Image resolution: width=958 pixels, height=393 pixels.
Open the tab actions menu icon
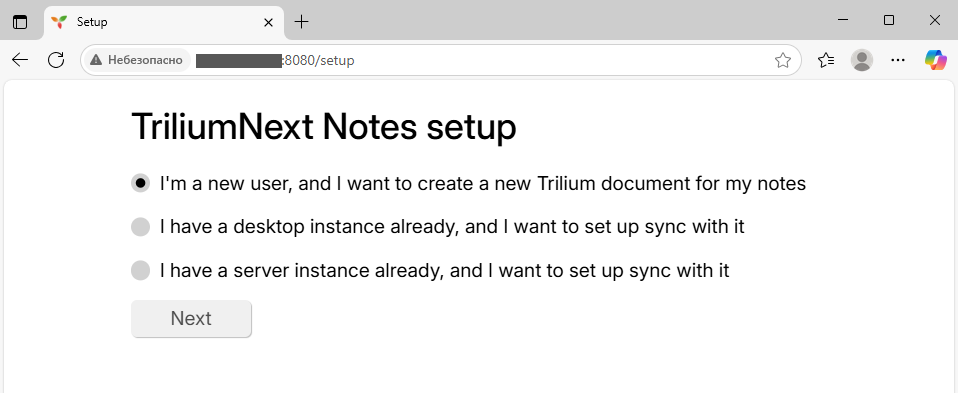coord(20,22)
